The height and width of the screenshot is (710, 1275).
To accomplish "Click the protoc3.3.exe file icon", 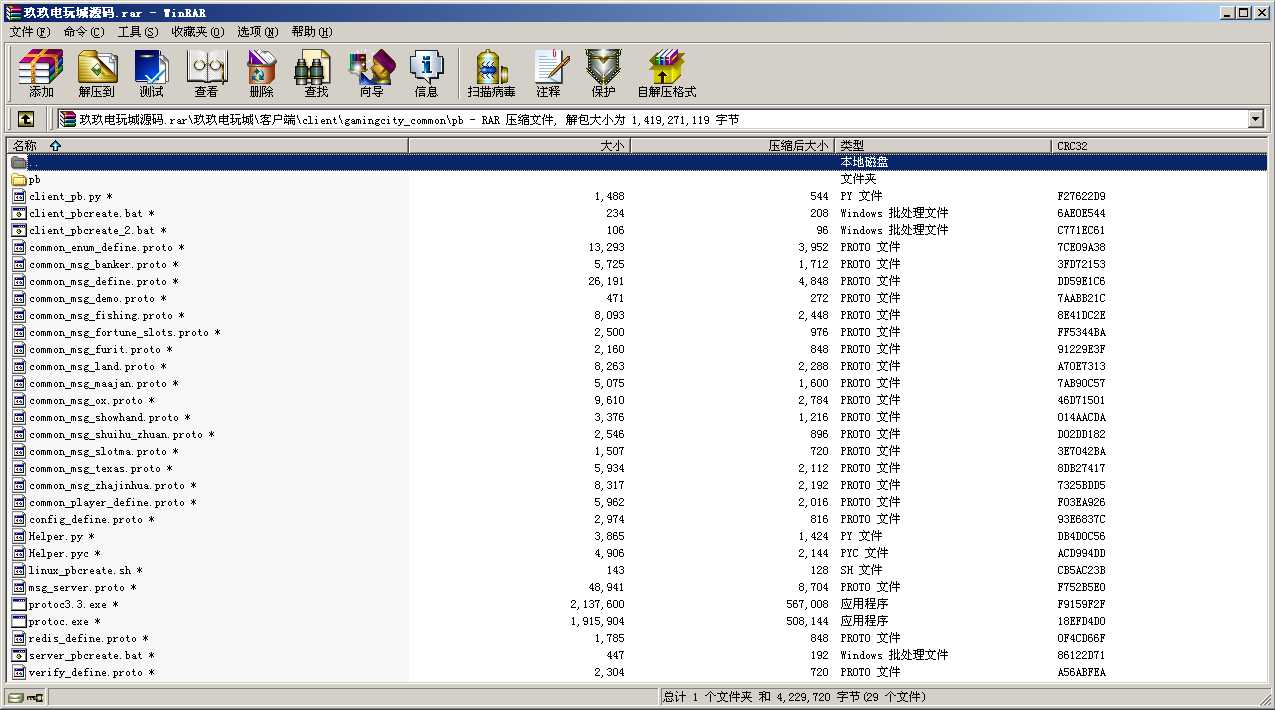I will (x=19, y=605).
